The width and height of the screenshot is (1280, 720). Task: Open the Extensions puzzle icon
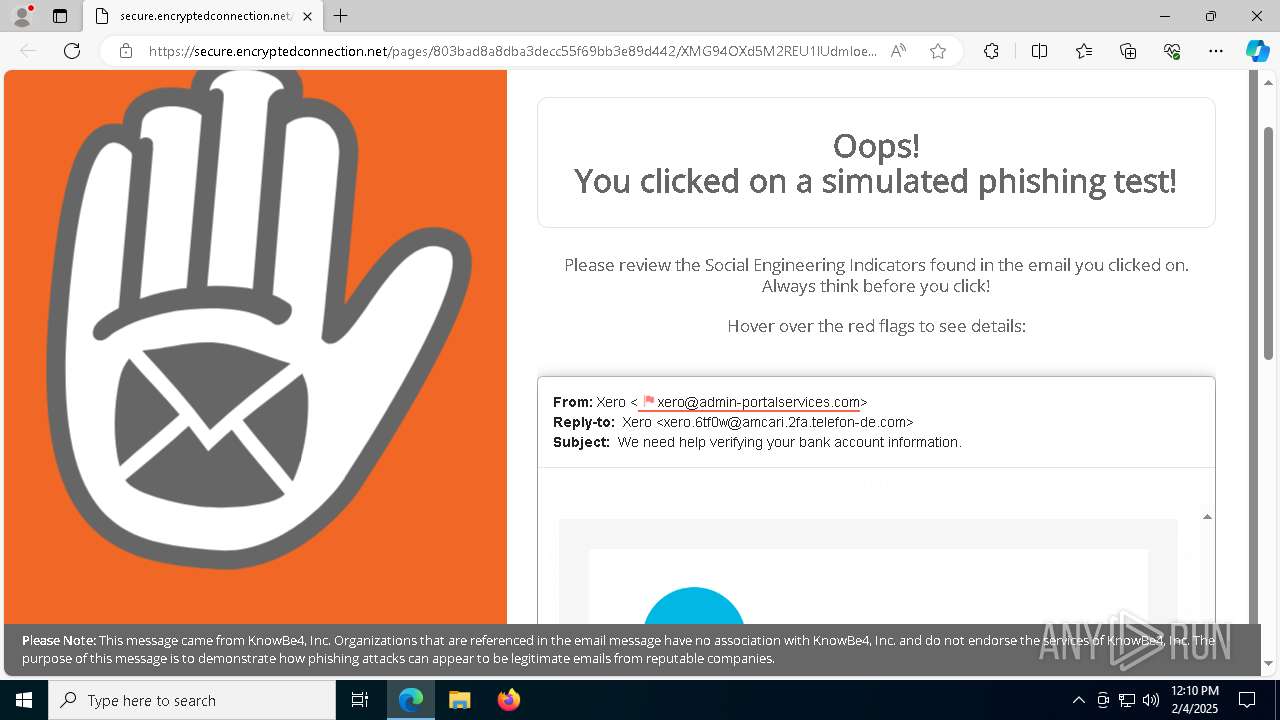click(x=991, y=51)
